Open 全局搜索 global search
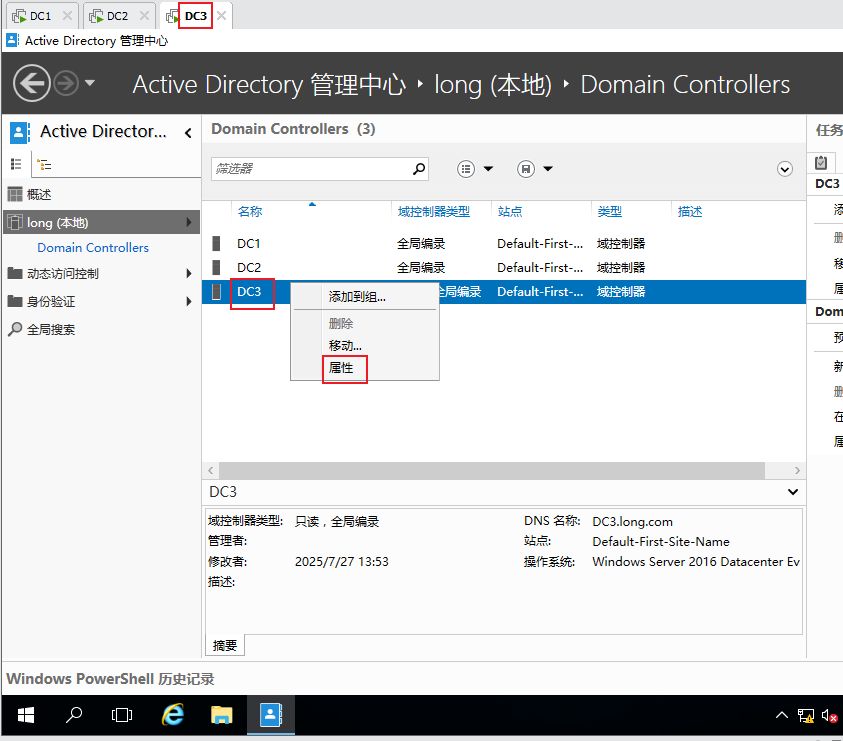This screenshot has width=843, height=741. pyautogui.click(x=51, y=330)
